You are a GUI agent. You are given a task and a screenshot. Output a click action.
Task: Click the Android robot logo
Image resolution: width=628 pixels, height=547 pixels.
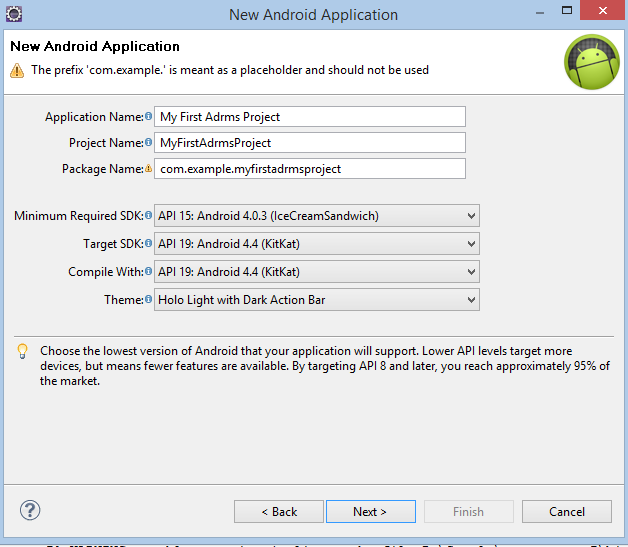[x=592, y=62]
